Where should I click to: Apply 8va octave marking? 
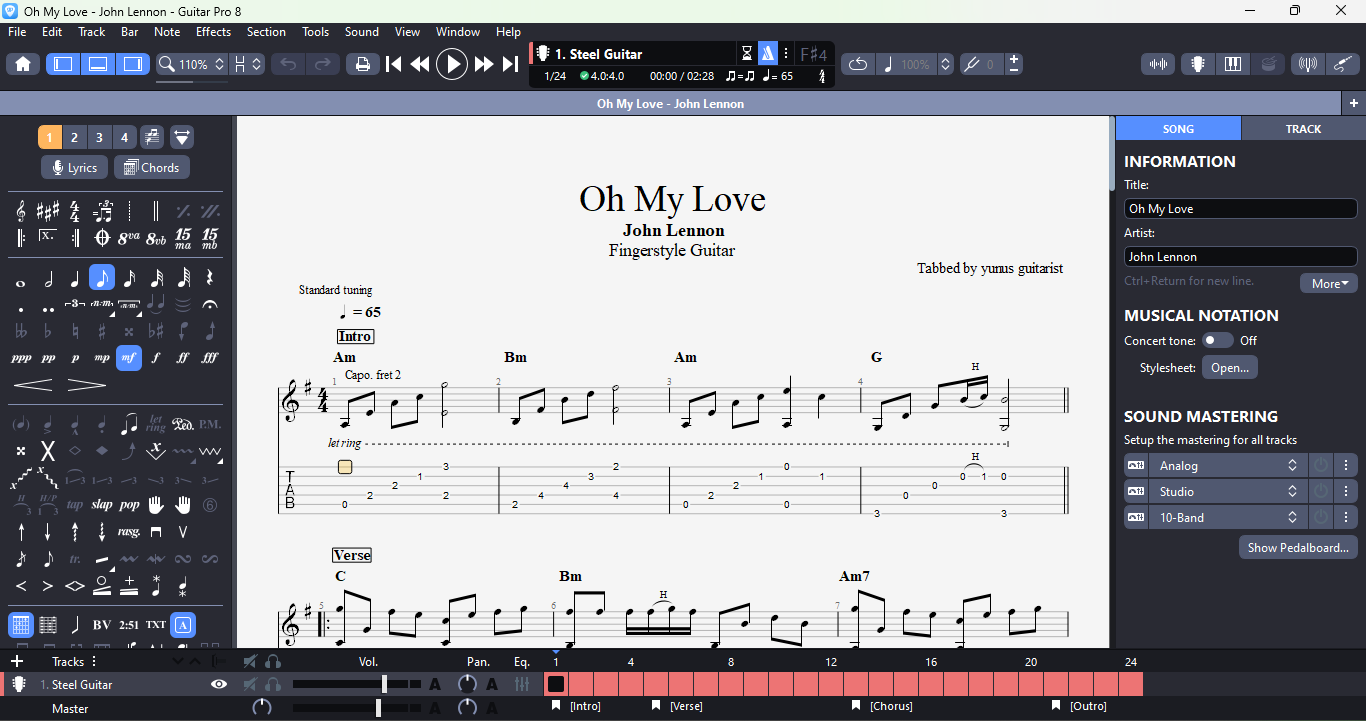129,238
